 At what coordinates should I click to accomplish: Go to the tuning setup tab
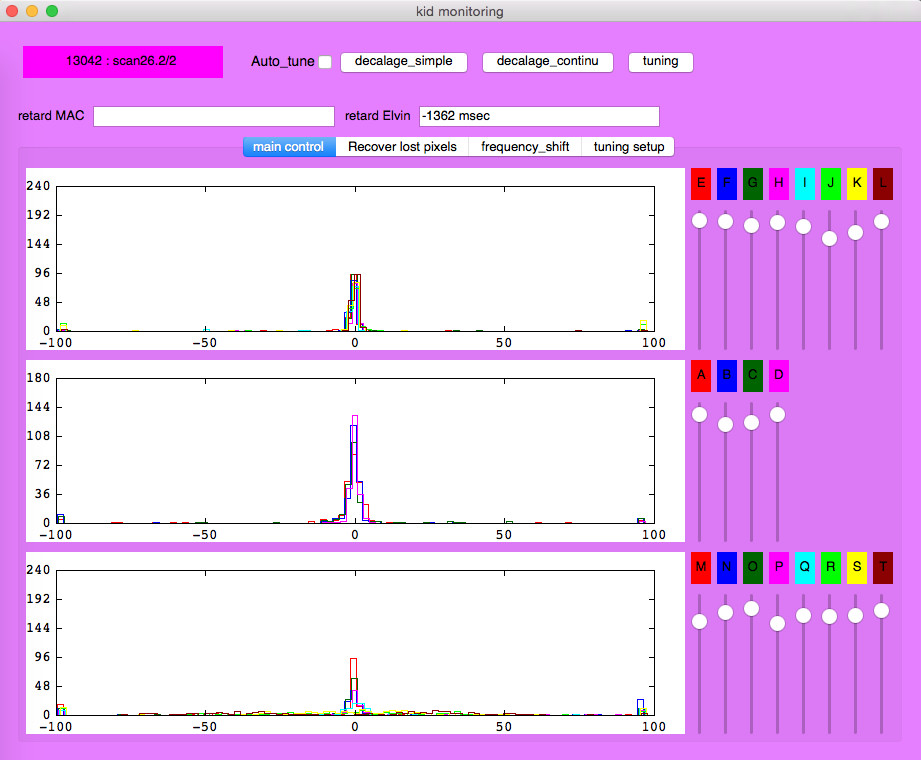click(x=628, y=147)
